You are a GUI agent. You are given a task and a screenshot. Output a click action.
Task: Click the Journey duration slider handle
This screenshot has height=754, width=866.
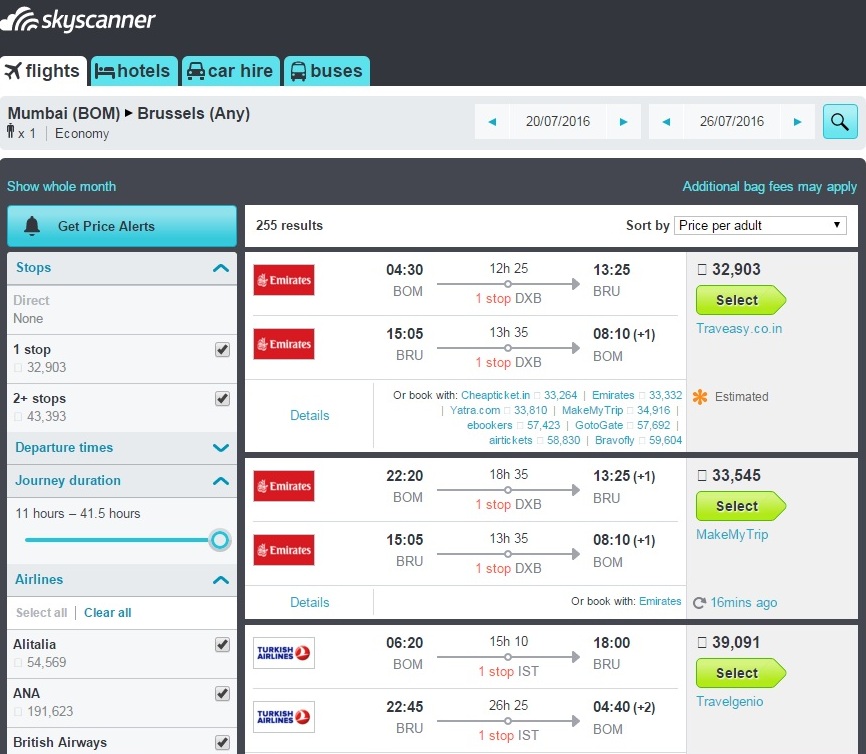pos(220,540)
